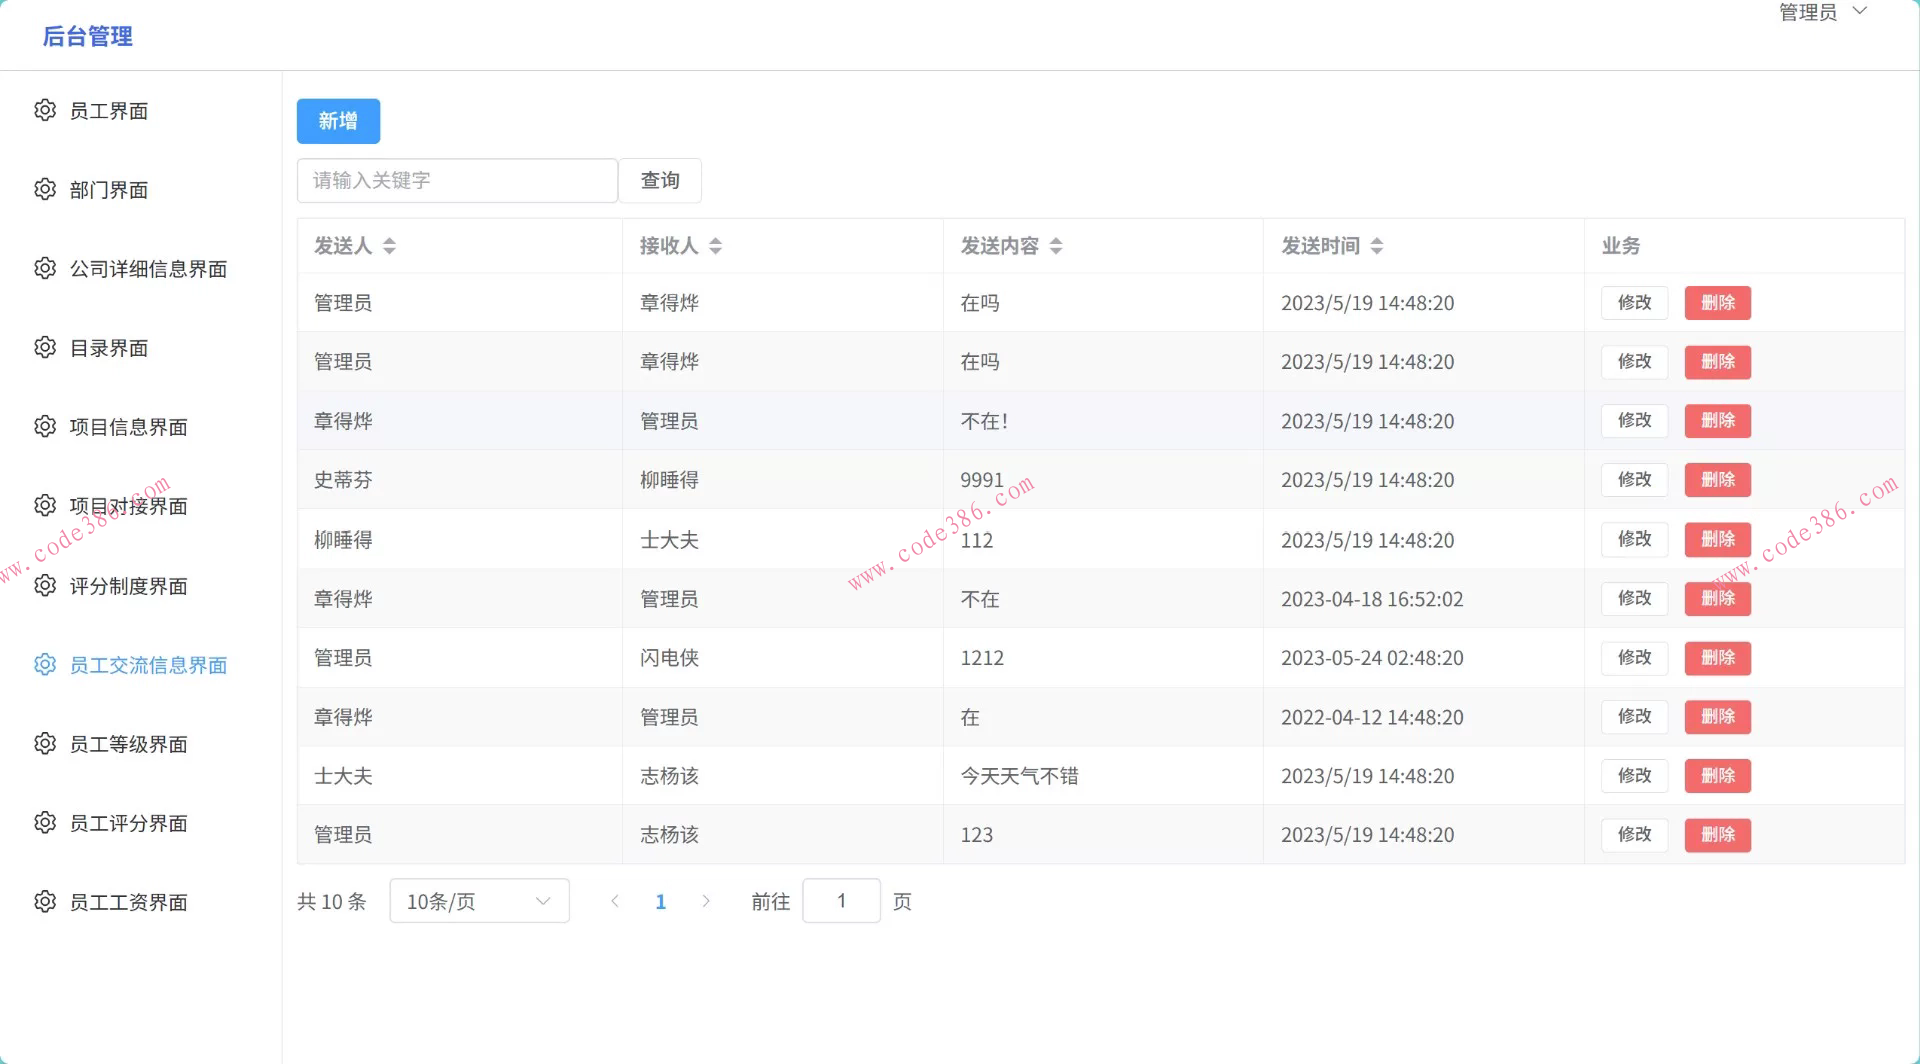Delete the 123 message row
This screenshot has width=1920, height=1064.
pyautogui.click(x=1718, y=834)
